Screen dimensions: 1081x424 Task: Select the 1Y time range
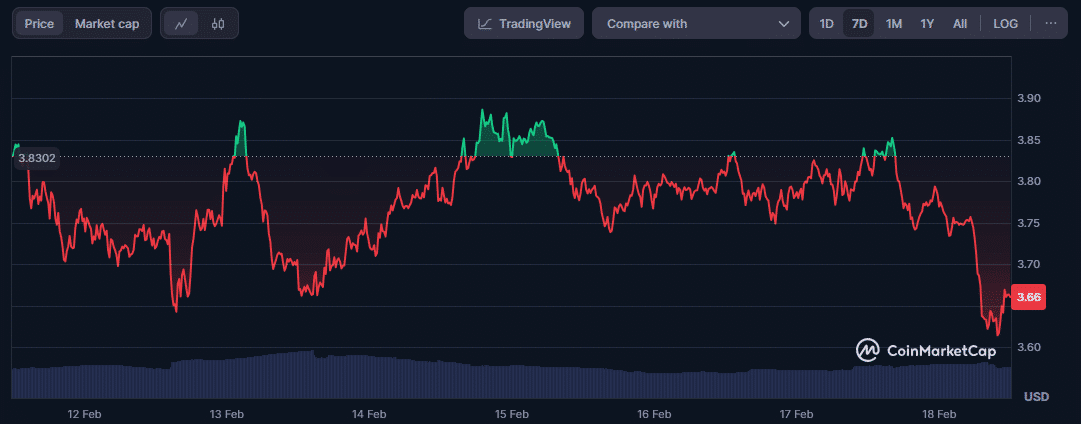tap(927, 24)
